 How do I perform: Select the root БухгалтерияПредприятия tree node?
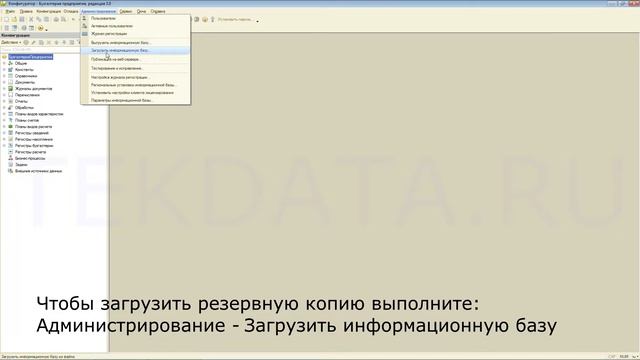[31, 57]
